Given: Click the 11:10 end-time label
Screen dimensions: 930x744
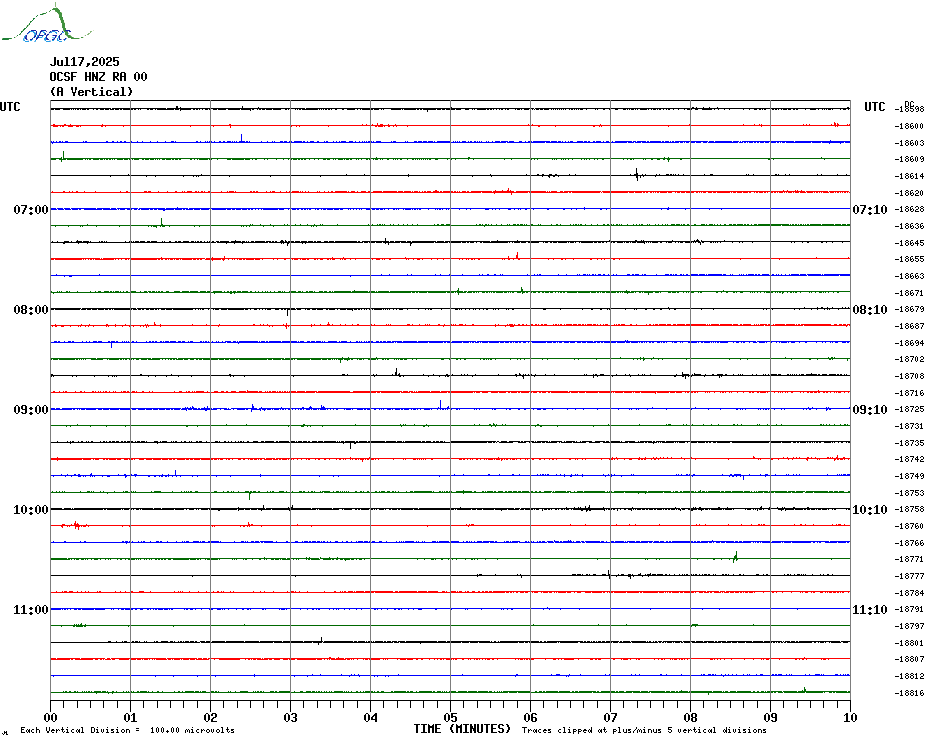Looking at the screenshot, I should [x=870, y=609].
